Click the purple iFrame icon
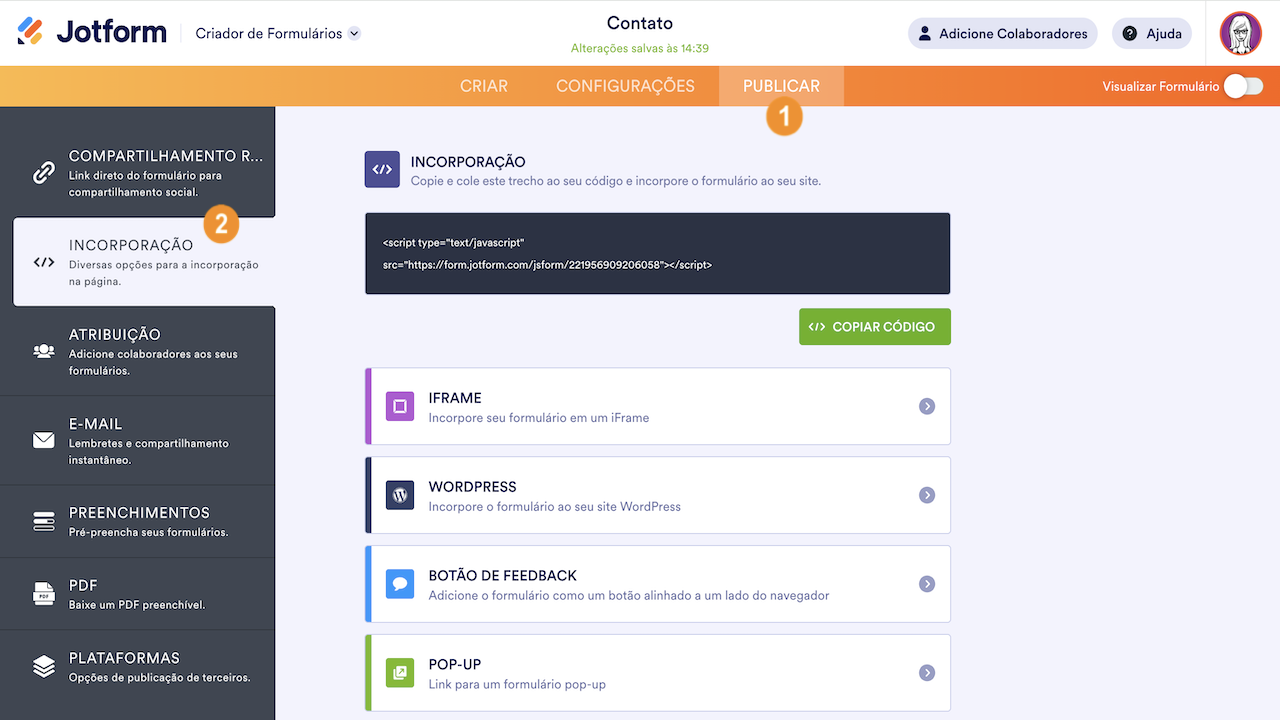The height and width of the screenshot is (720, 1280). tap(400, 406)
